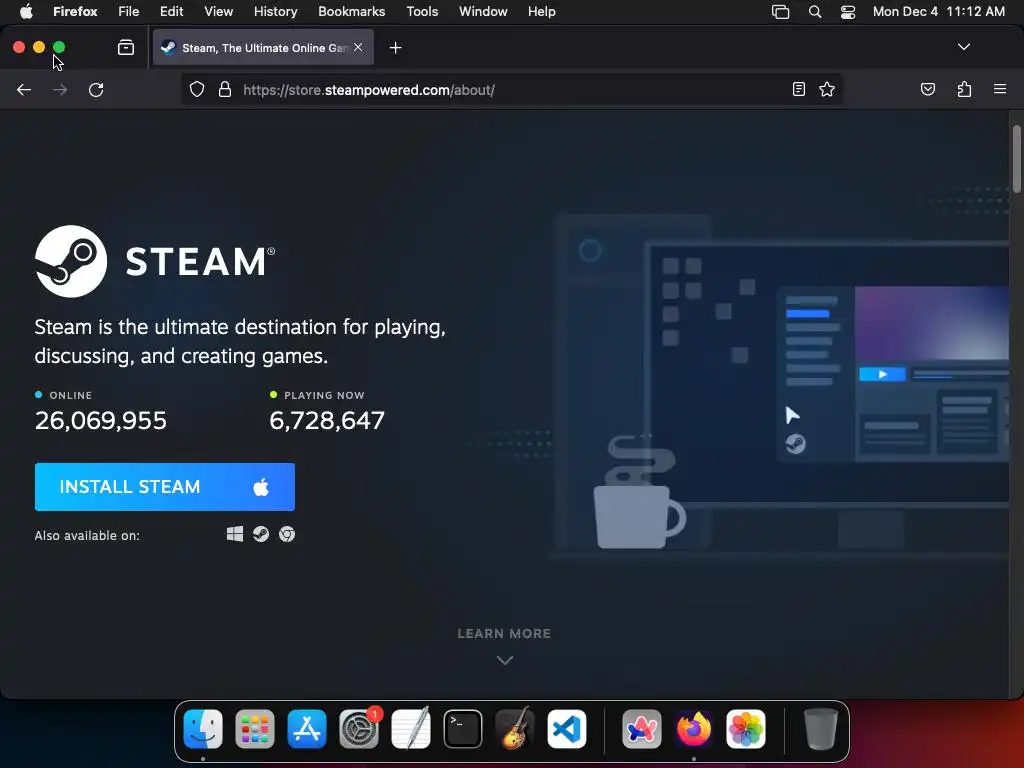Click the online count 26,069,955
The width and height of the screenshot is (1024, 768).
(101, 420)
